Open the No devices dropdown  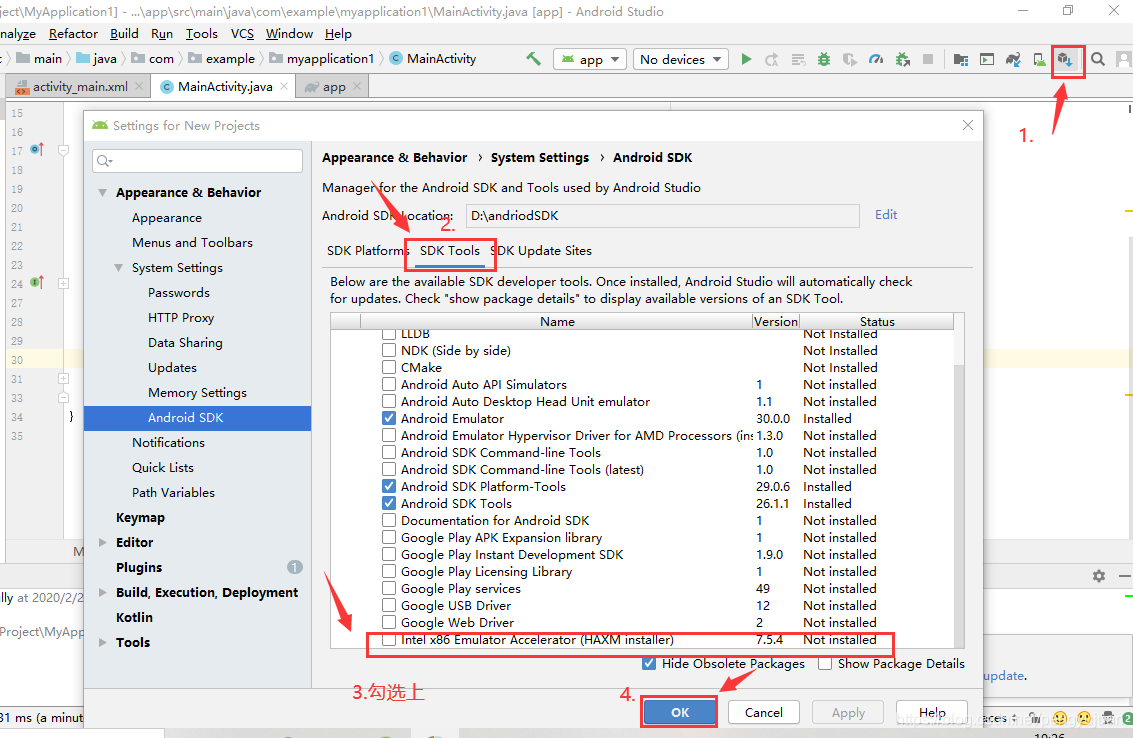[680, 59]
